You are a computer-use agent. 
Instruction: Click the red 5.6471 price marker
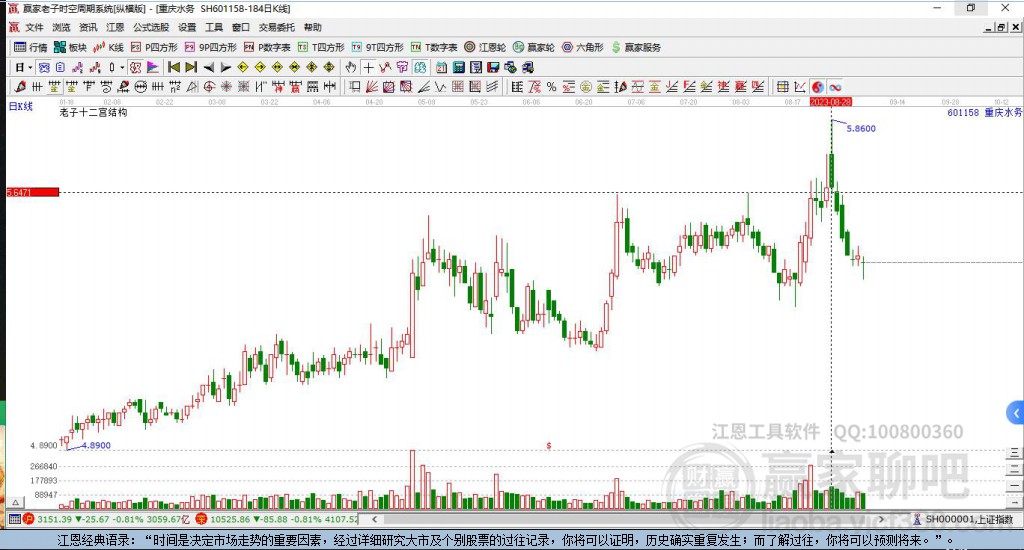click(x=33, y=192)
